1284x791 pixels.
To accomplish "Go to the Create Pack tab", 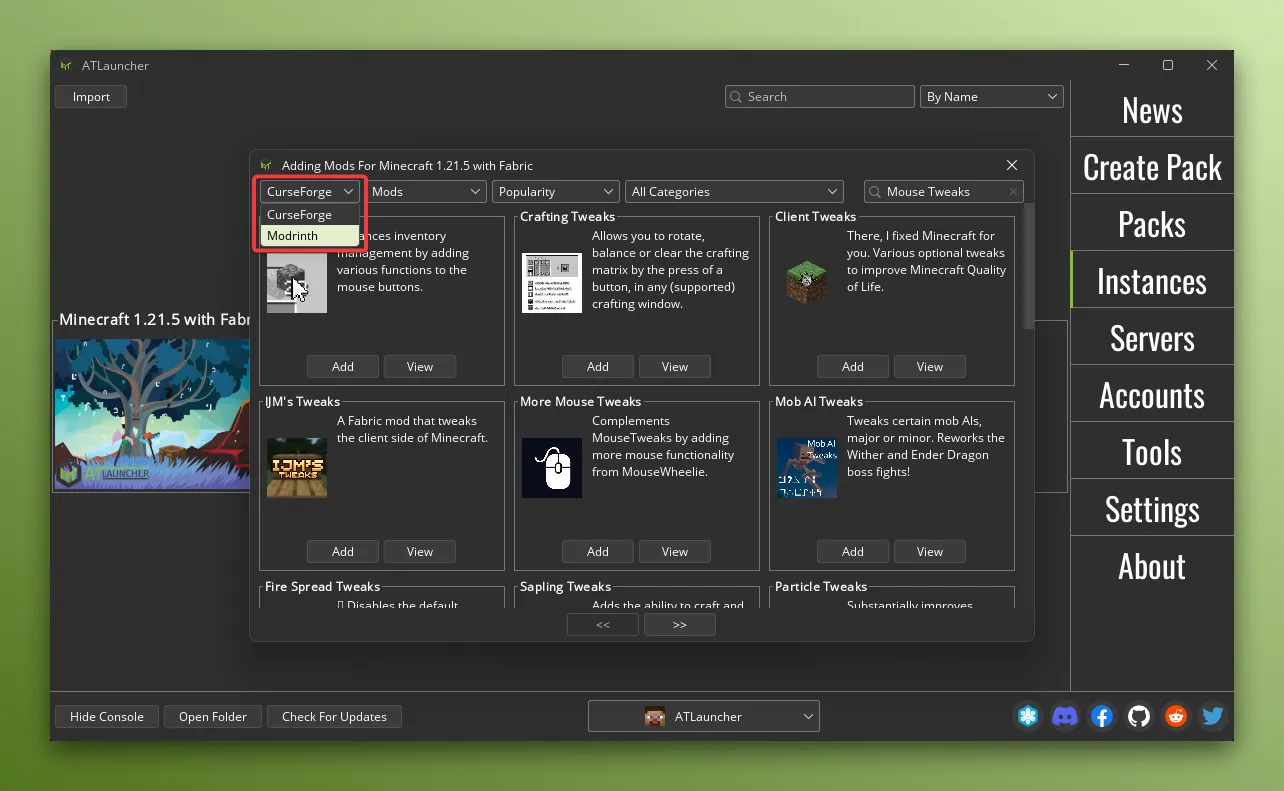I will [x=1152, y=167].
